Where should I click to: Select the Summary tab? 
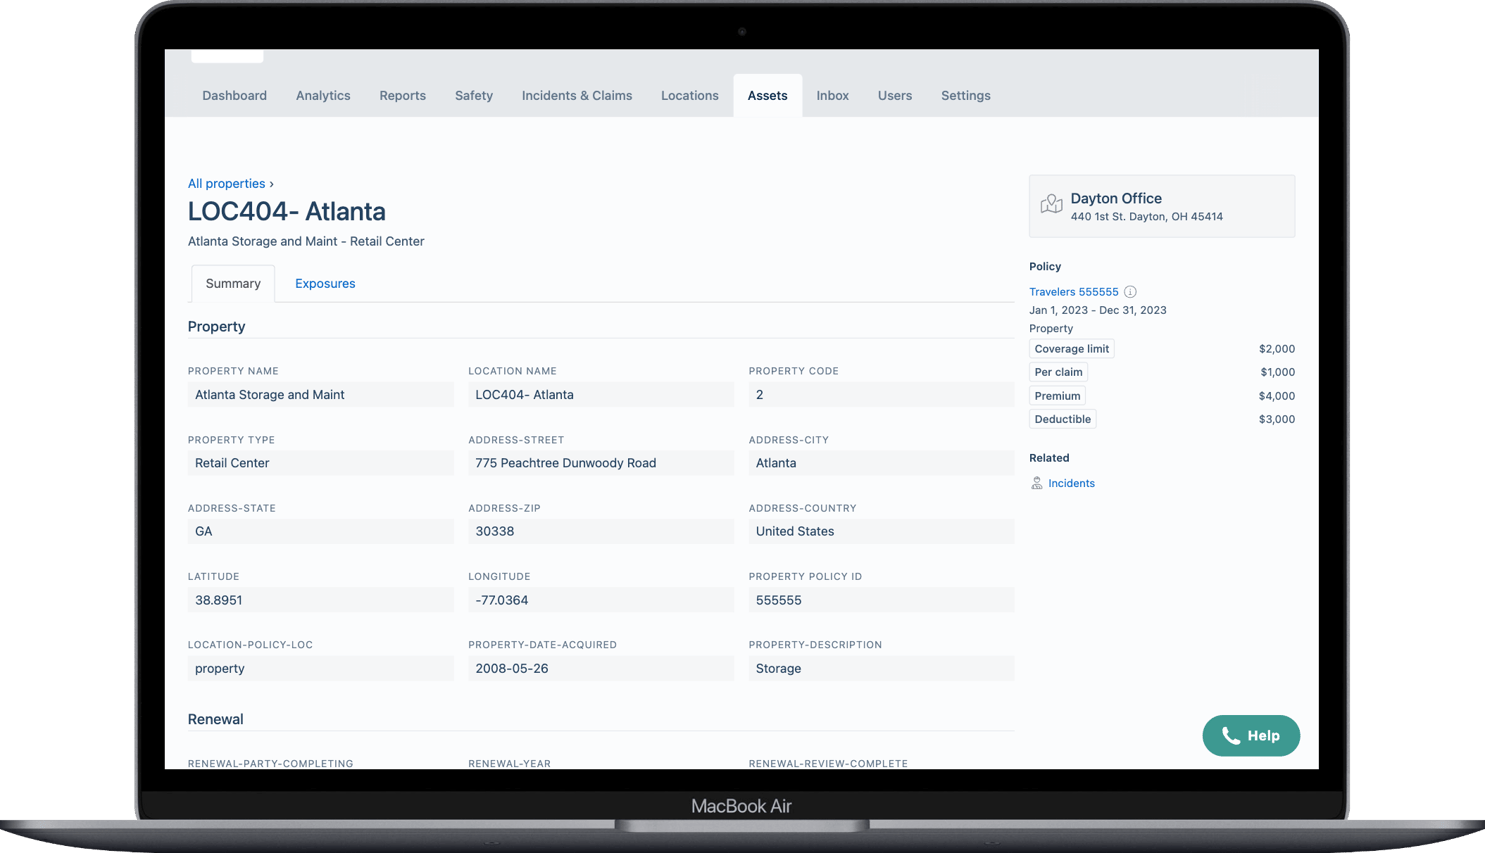[x=232, y=283]
